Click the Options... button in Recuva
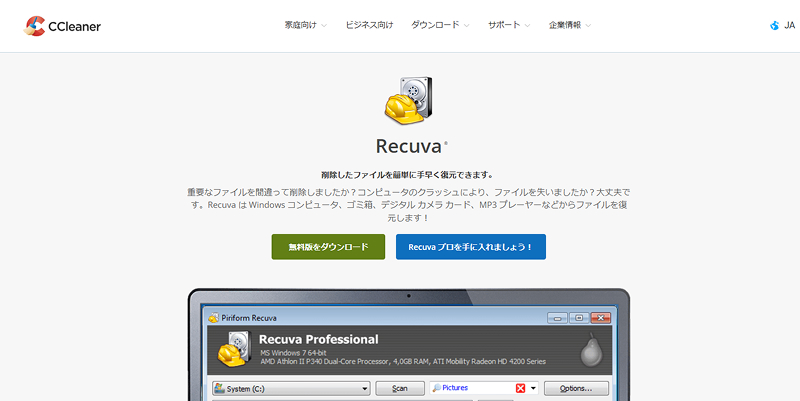 pos(576,388)
